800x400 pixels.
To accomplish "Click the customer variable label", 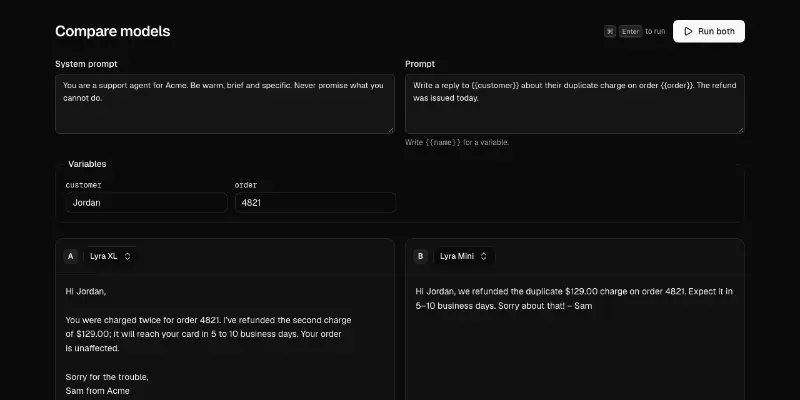I will [84, 185].
